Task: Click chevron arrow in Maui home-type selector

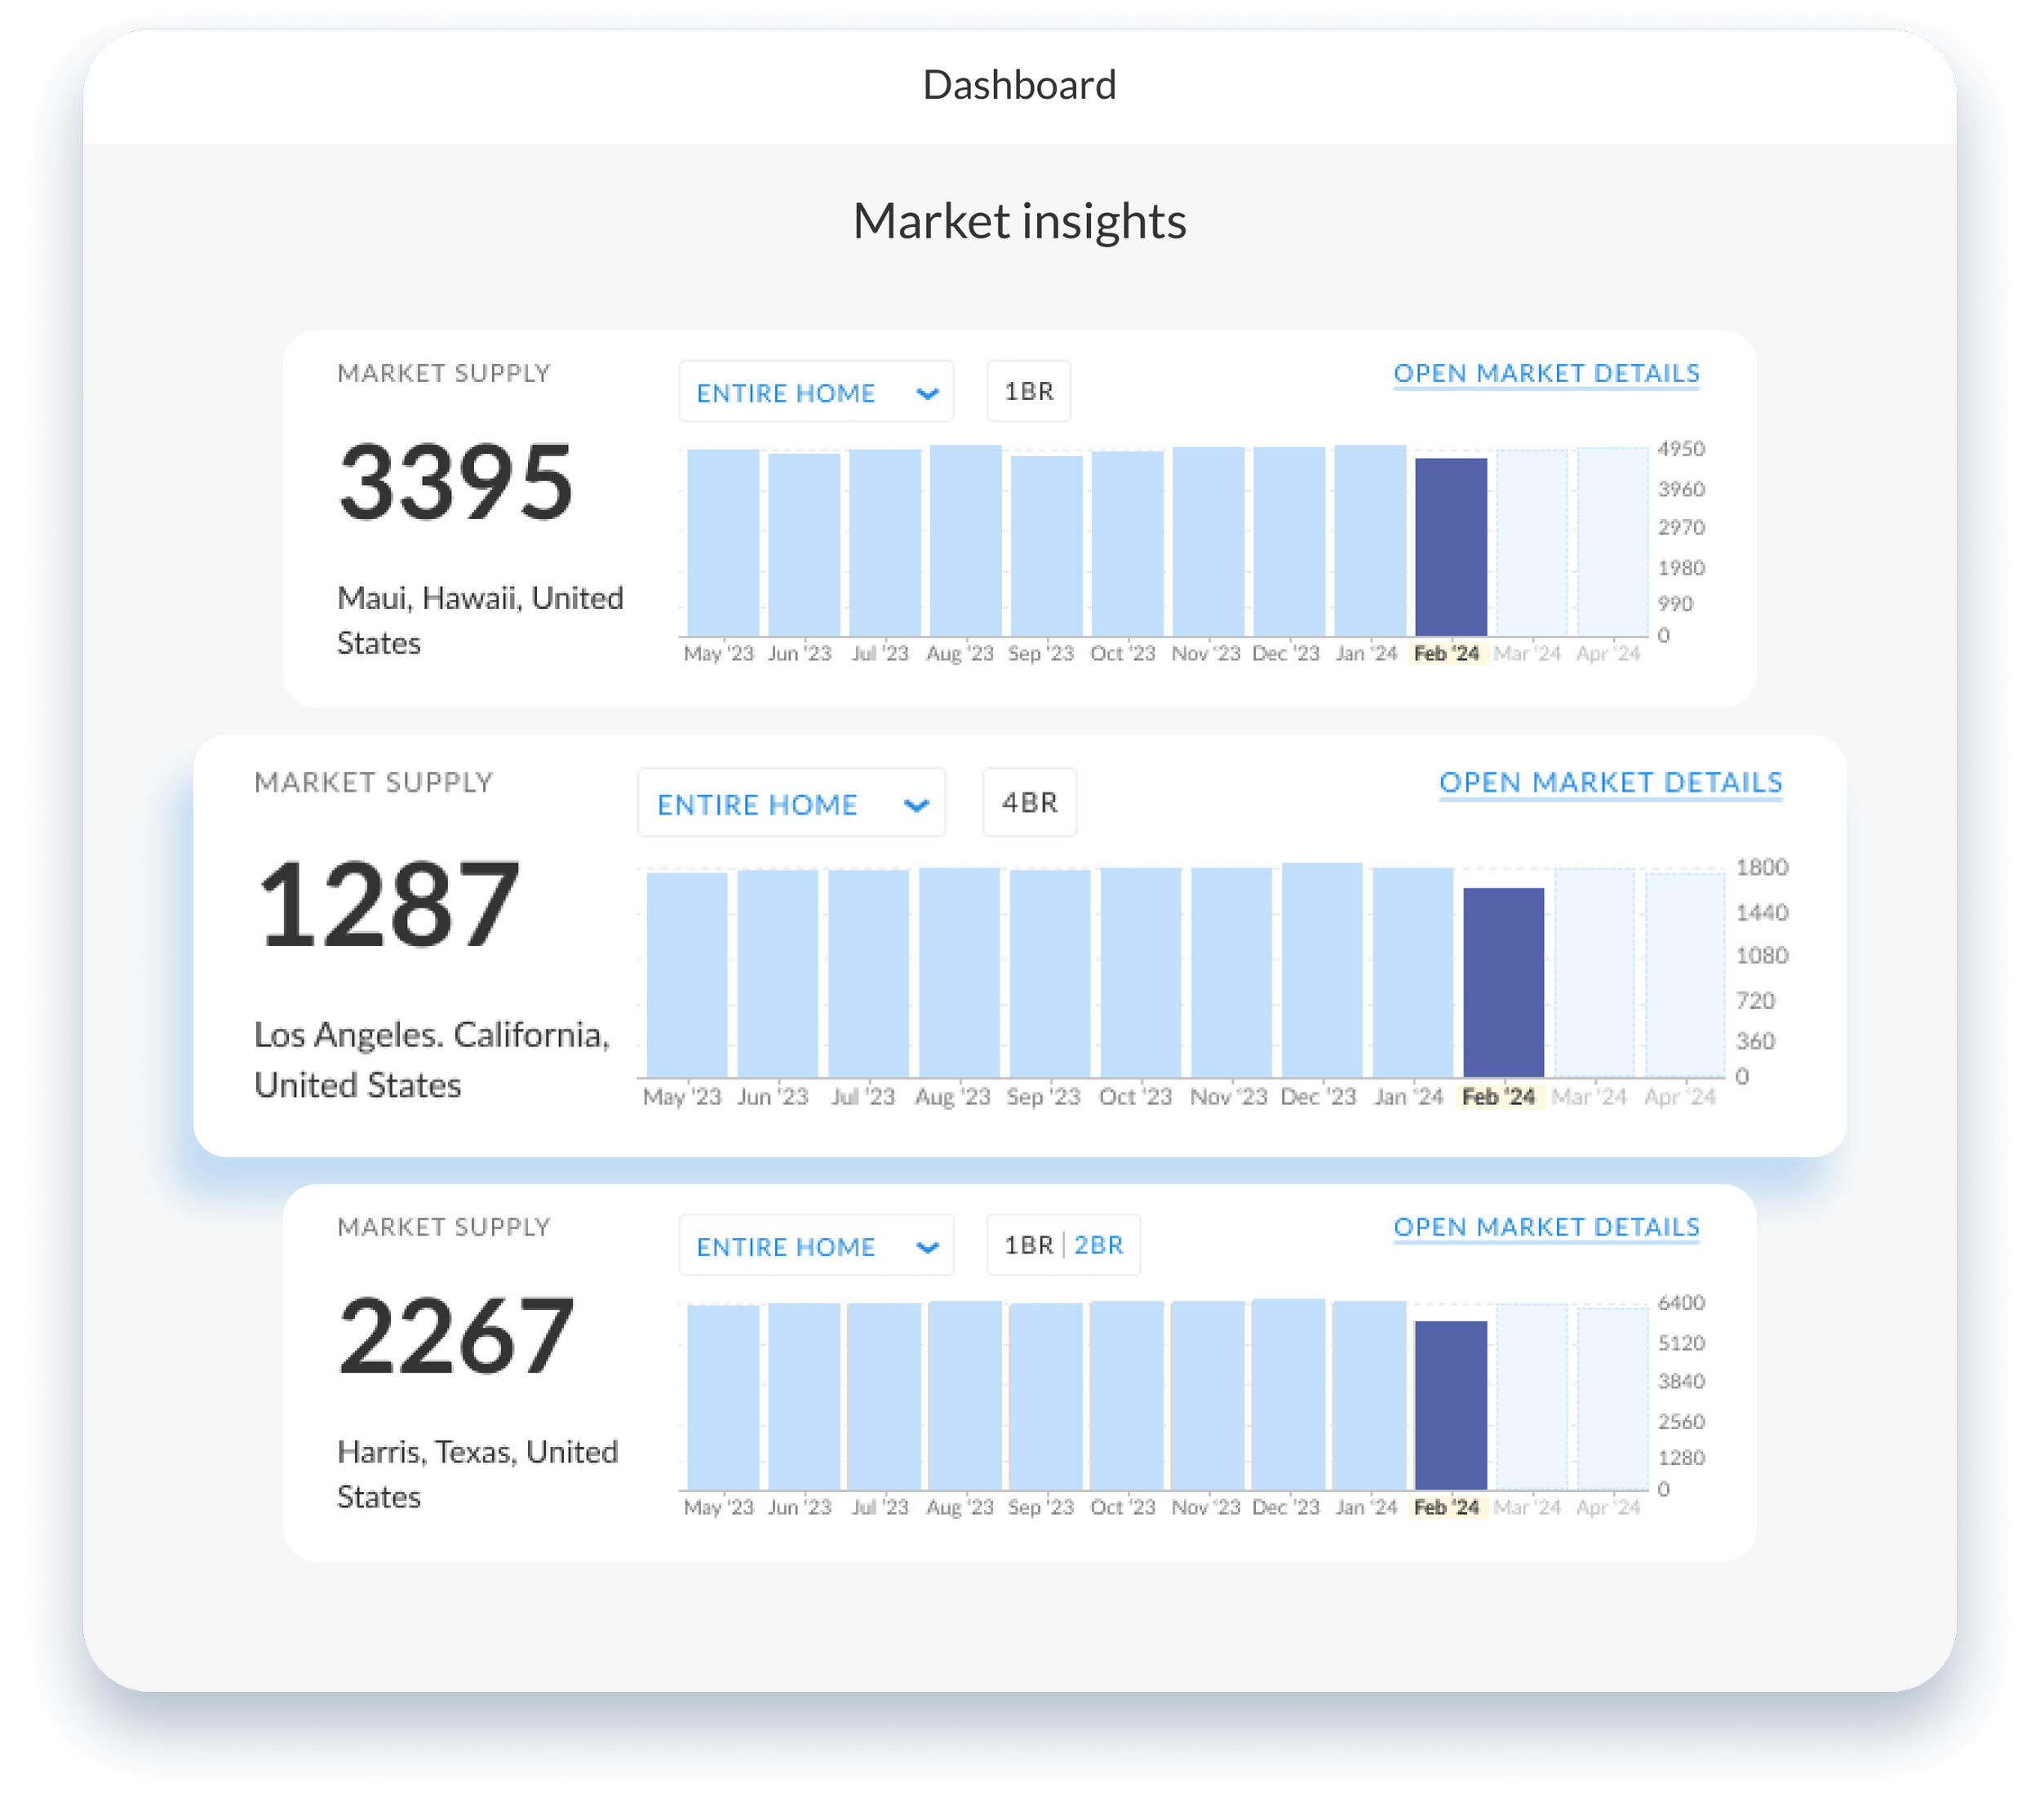Action: pos(927,394)
